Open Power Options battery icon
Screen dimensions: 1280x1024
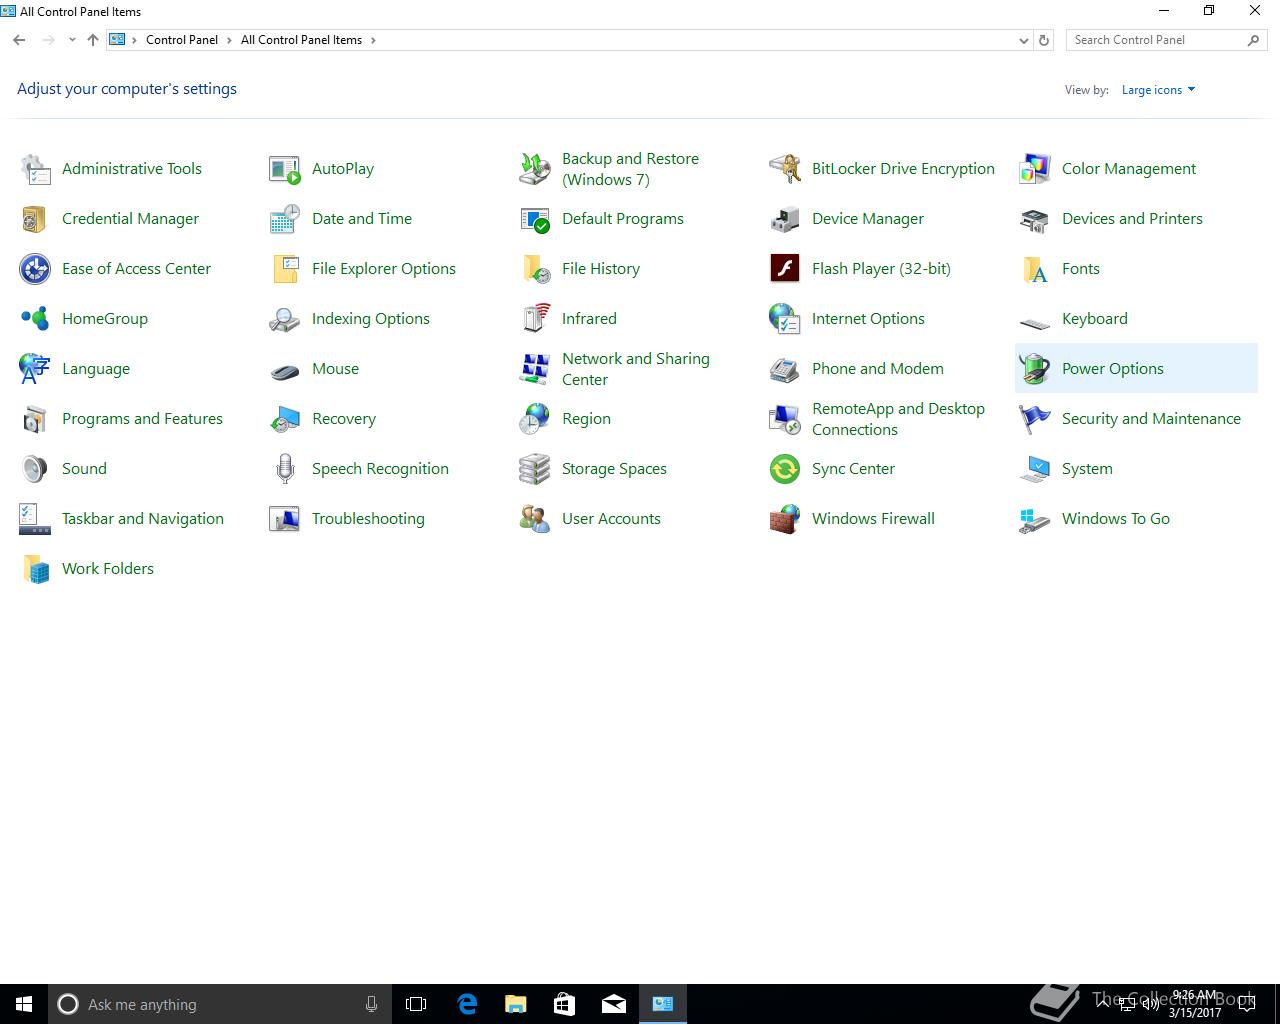[x=1035, y=369]
